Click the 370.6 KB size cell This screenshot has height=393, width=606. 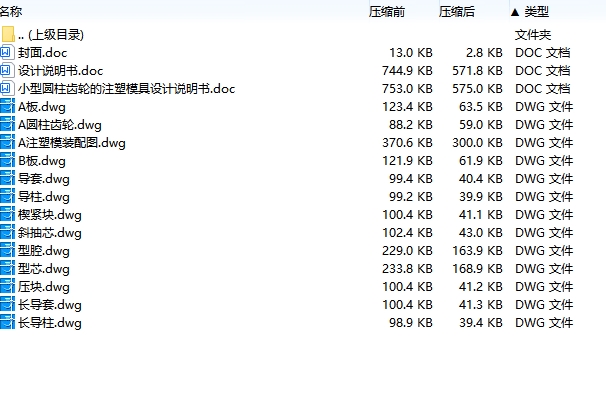407,143
